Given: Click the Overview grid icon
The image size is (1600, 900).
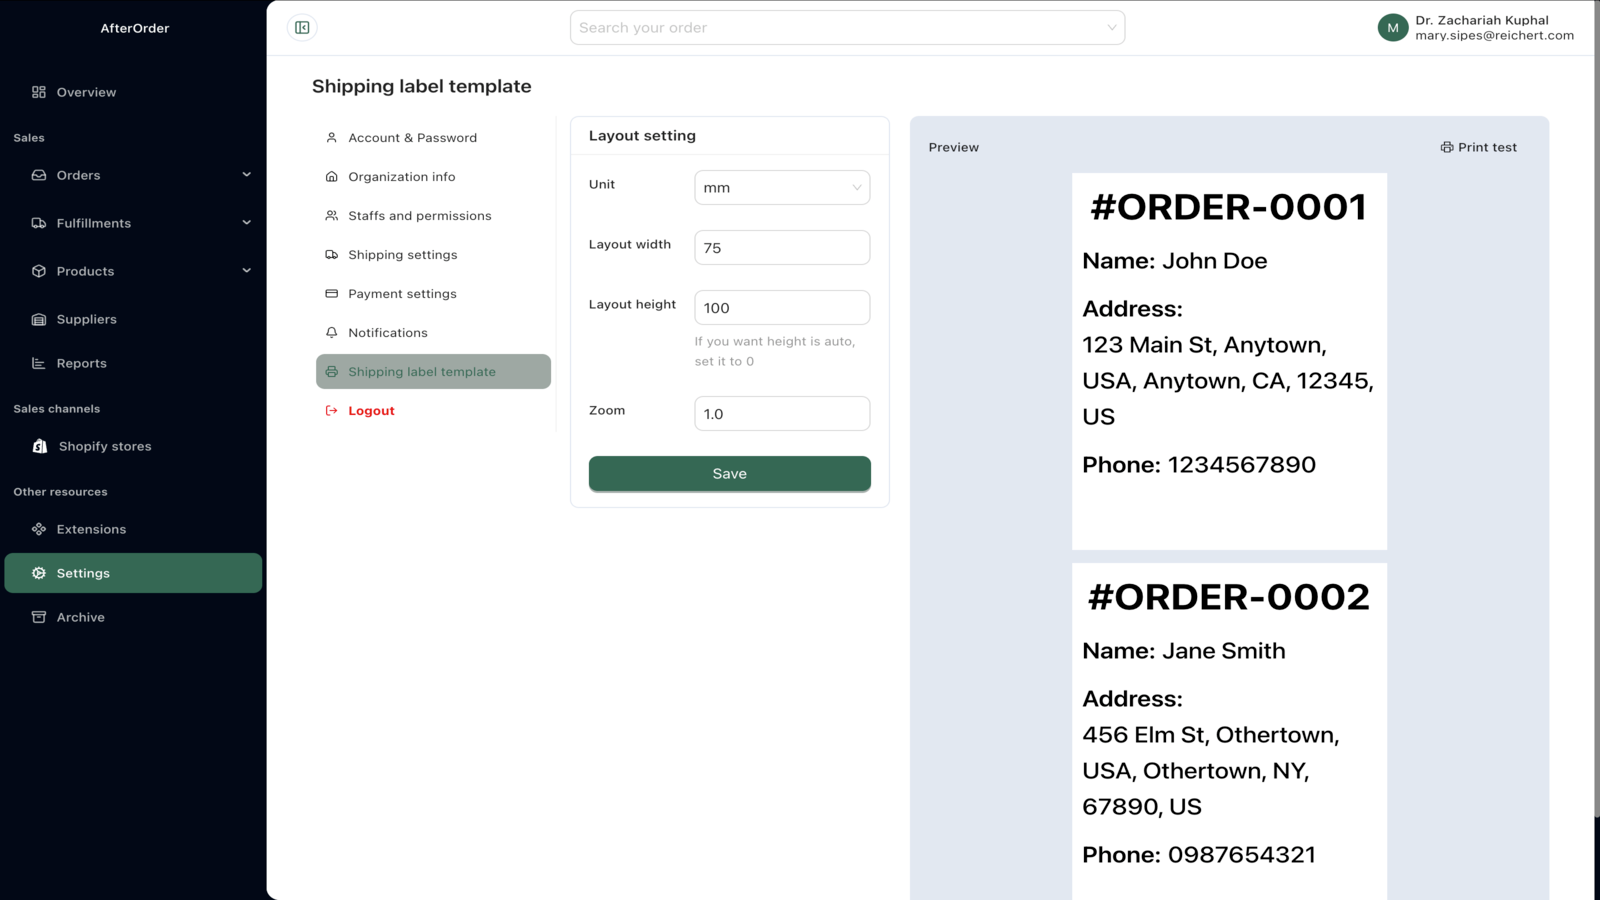Looking at the screenshot, I should 39,92.
